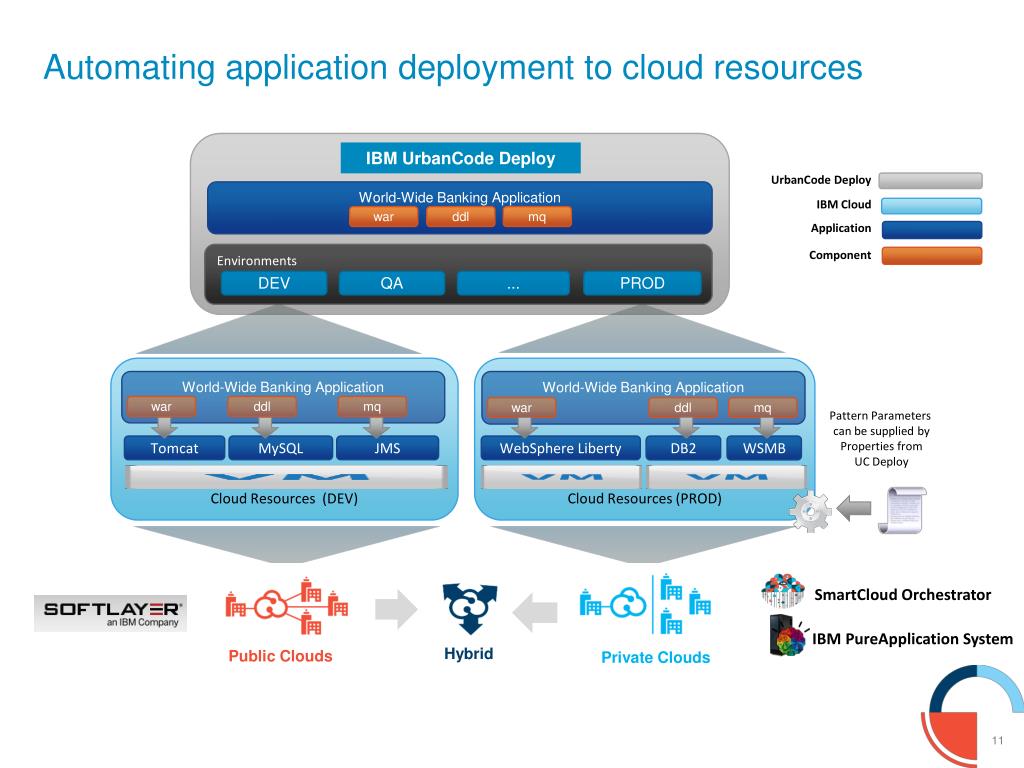Click the "Public Clouds" label
Viewport: 1024px width, 768px height.
pos(280,656)
